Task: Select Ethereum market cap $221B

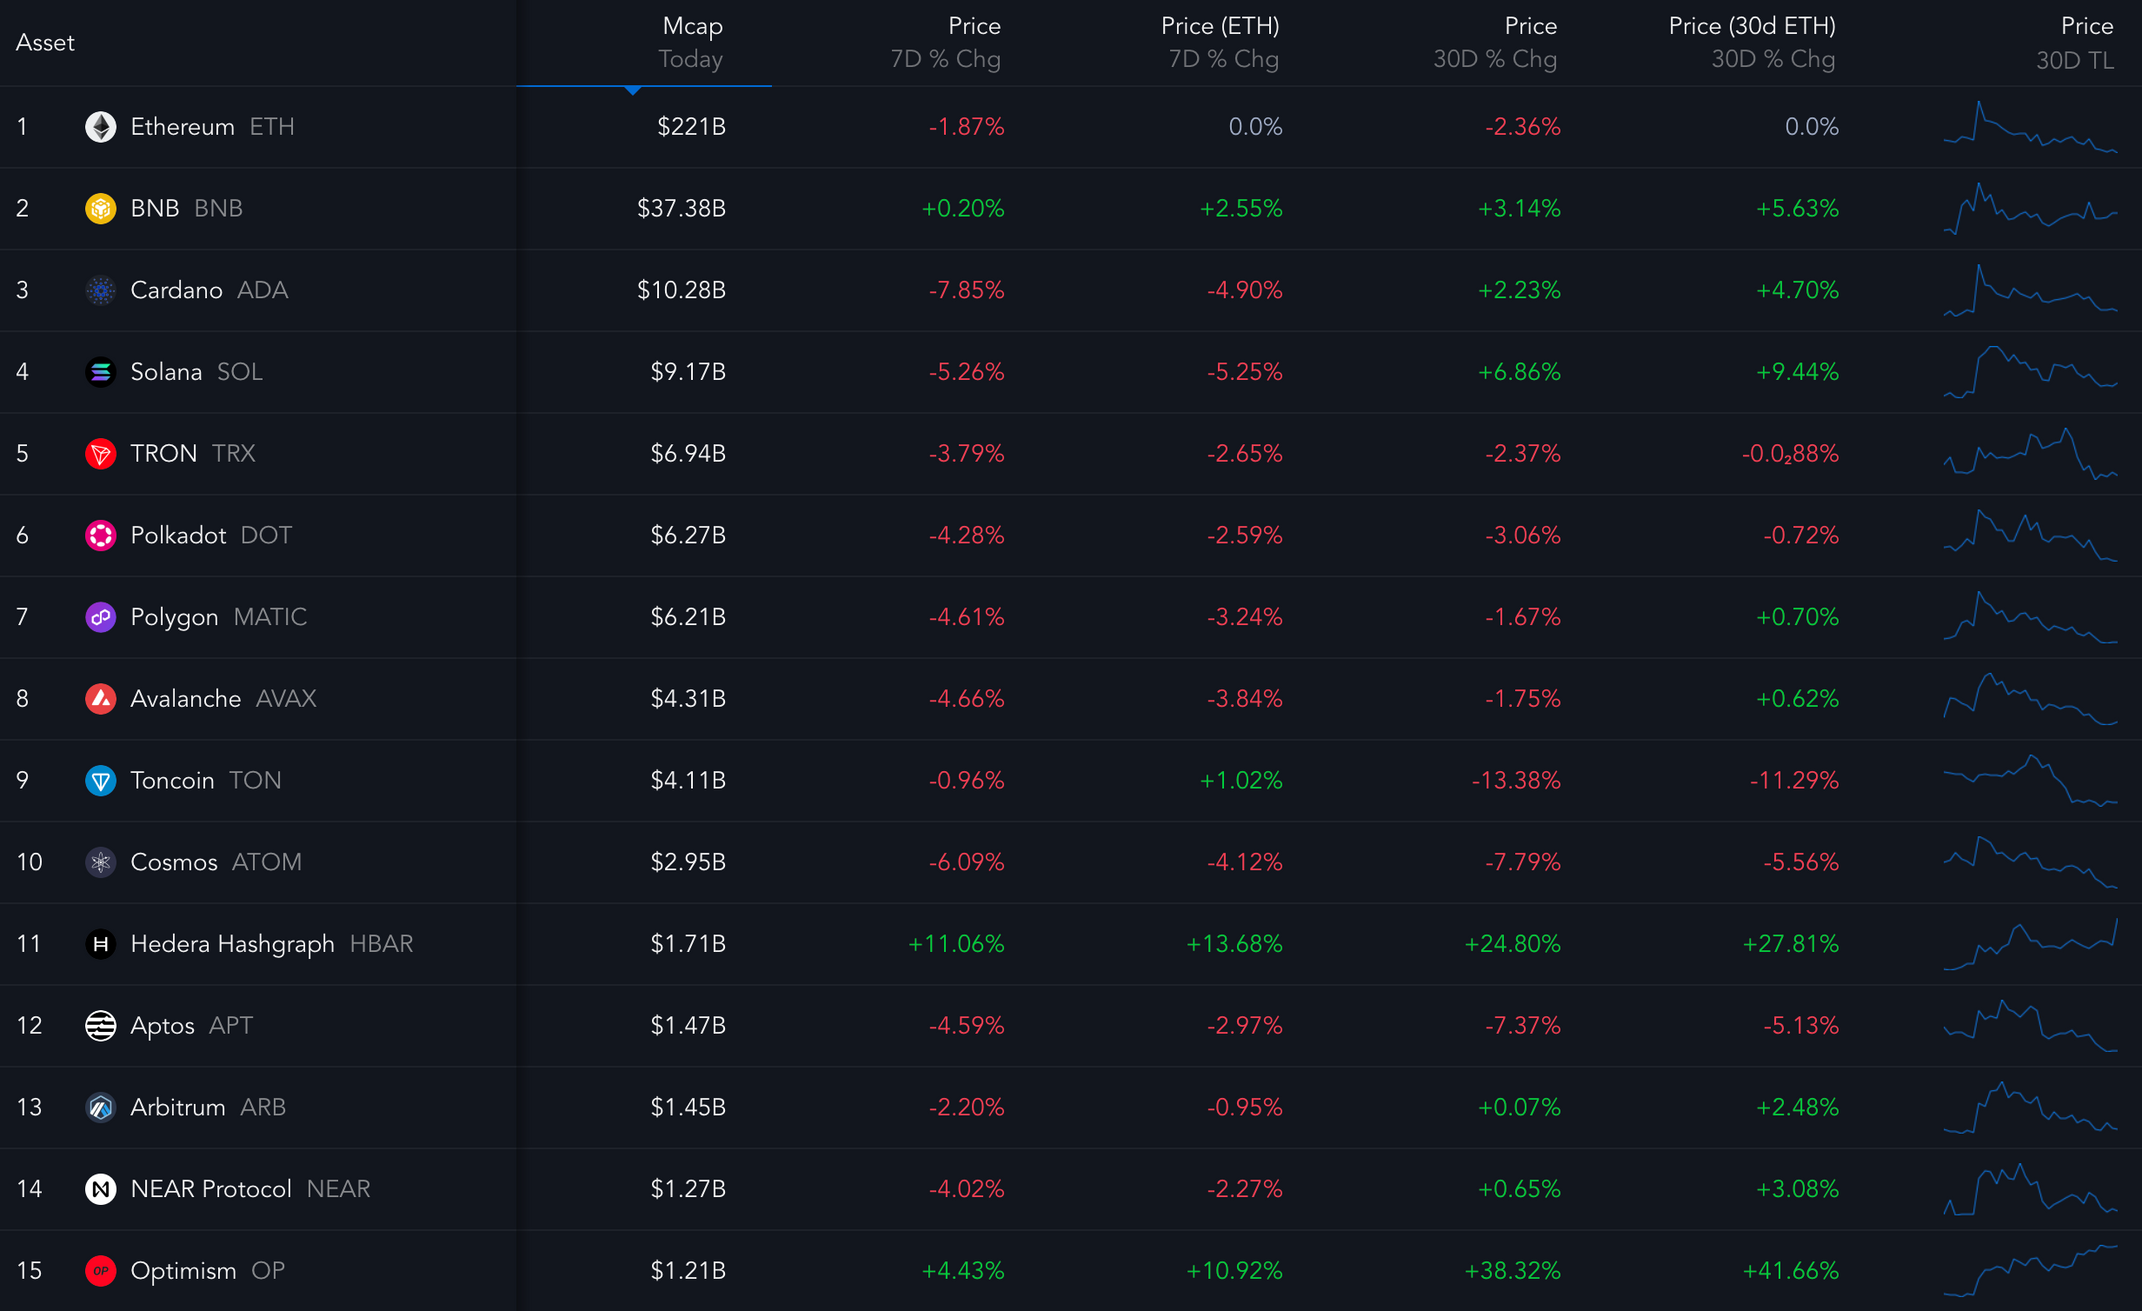Action: [x=691, y=127]
